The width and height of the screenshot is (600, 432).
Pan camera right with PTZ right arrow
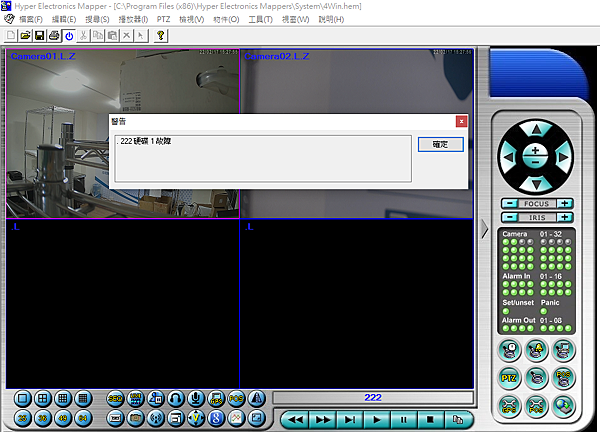coord(562,157)
